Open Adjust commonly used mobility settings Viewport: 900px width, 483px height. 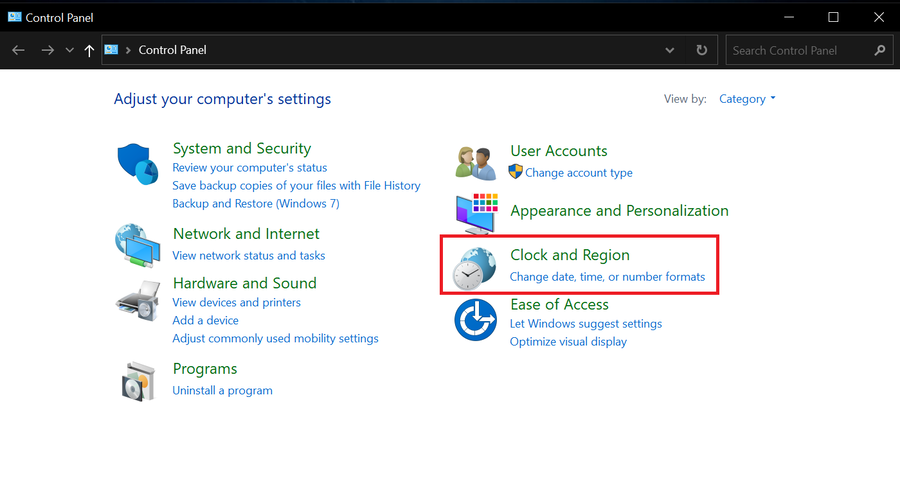(276, 338)
